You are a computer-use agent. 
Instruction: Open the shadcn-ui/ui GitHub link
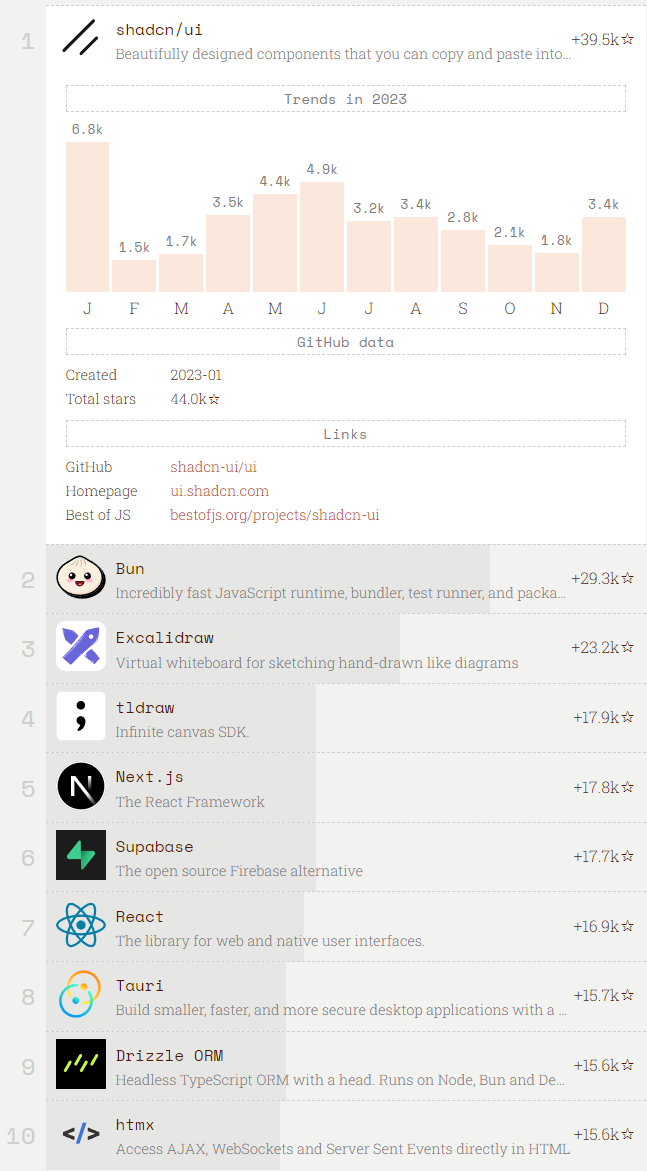[x=213, y=467]
